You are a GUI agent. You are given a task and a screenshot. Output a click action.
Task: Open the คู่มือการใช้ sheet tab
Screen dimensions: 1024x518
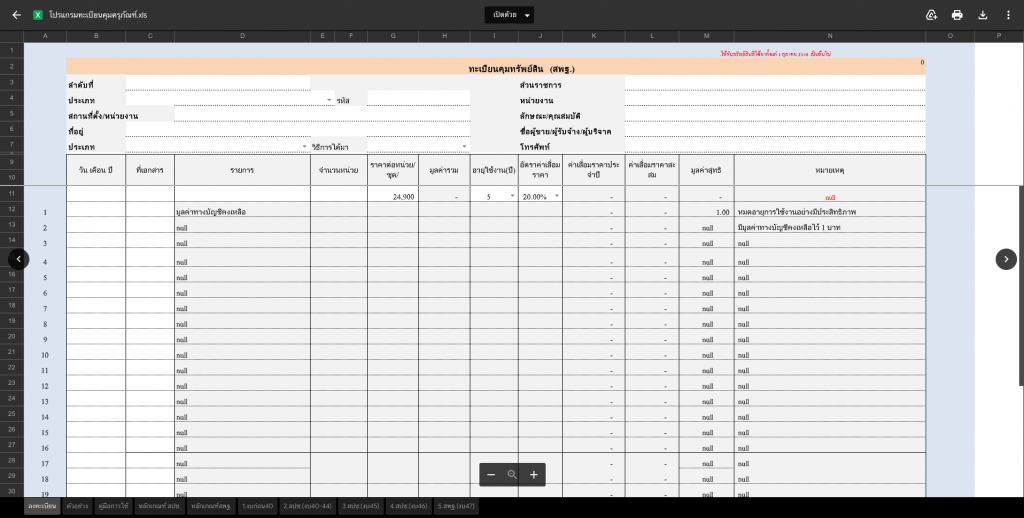[113, 506]
